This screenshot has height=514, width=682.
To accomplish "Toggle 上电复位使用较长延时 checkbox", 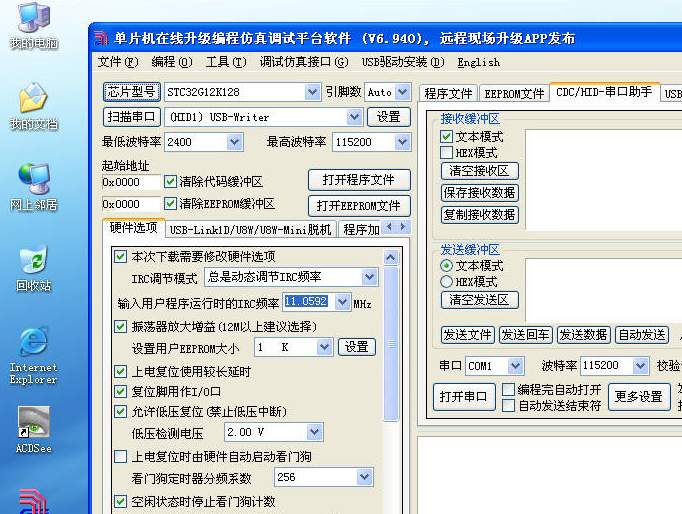I will [120, 371].
